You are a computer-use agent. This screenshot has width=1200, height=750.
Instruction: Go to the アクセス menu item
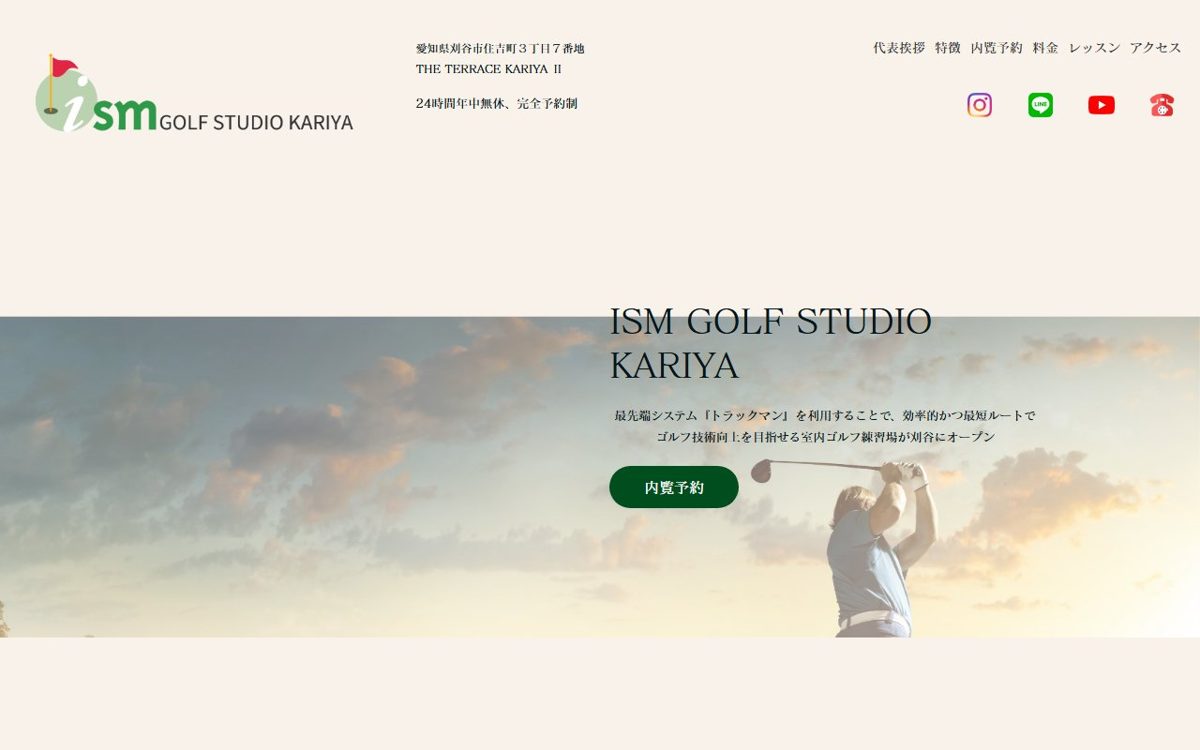tap(1156, 48)
